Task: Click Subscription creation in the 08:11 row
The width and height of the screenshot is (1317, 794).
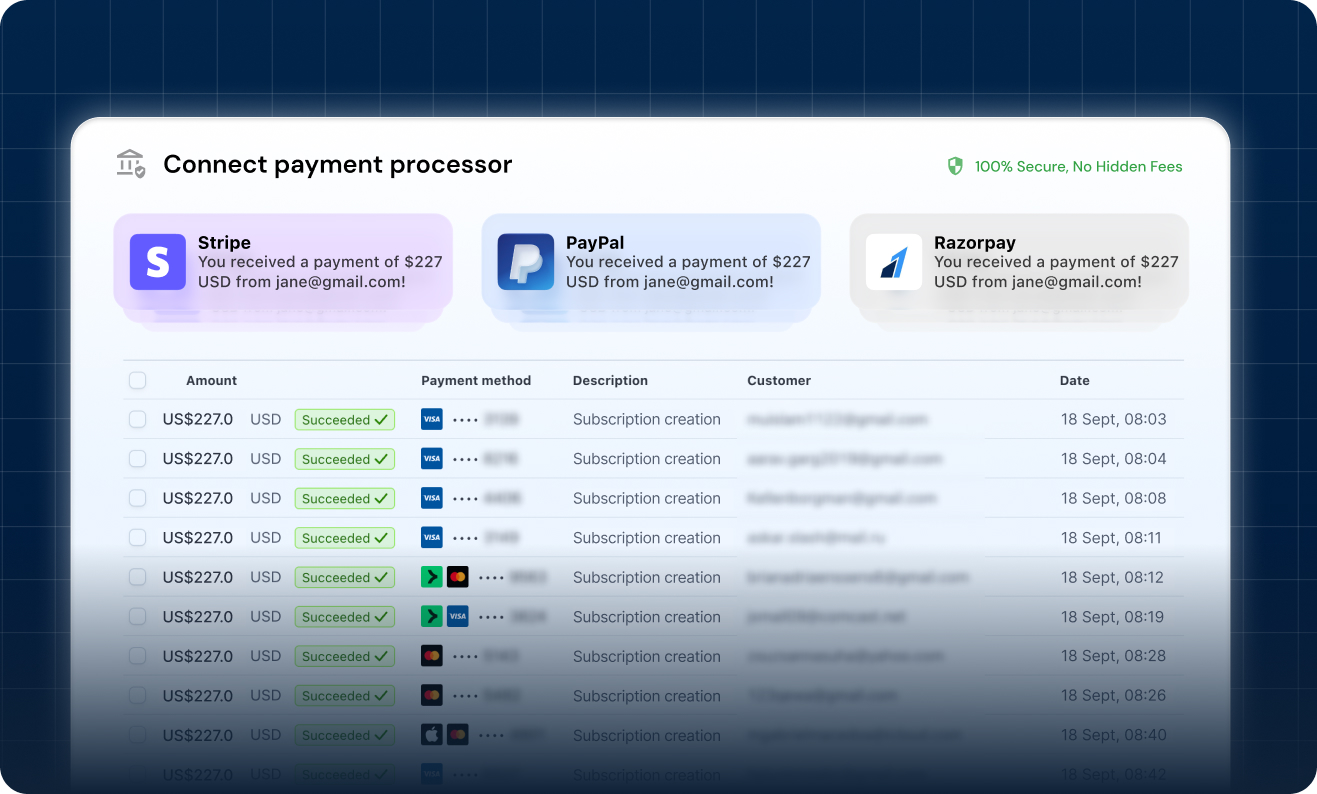Action: [647, 538]
